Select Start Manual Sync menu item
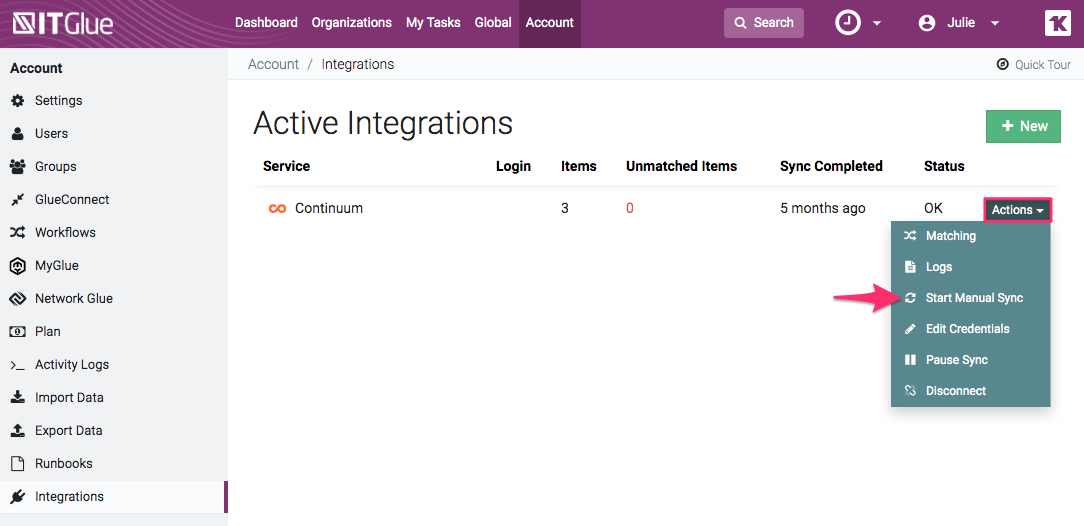Viewport: 1084px width, 526px height. pyautogui.click(x=971, y=298)
